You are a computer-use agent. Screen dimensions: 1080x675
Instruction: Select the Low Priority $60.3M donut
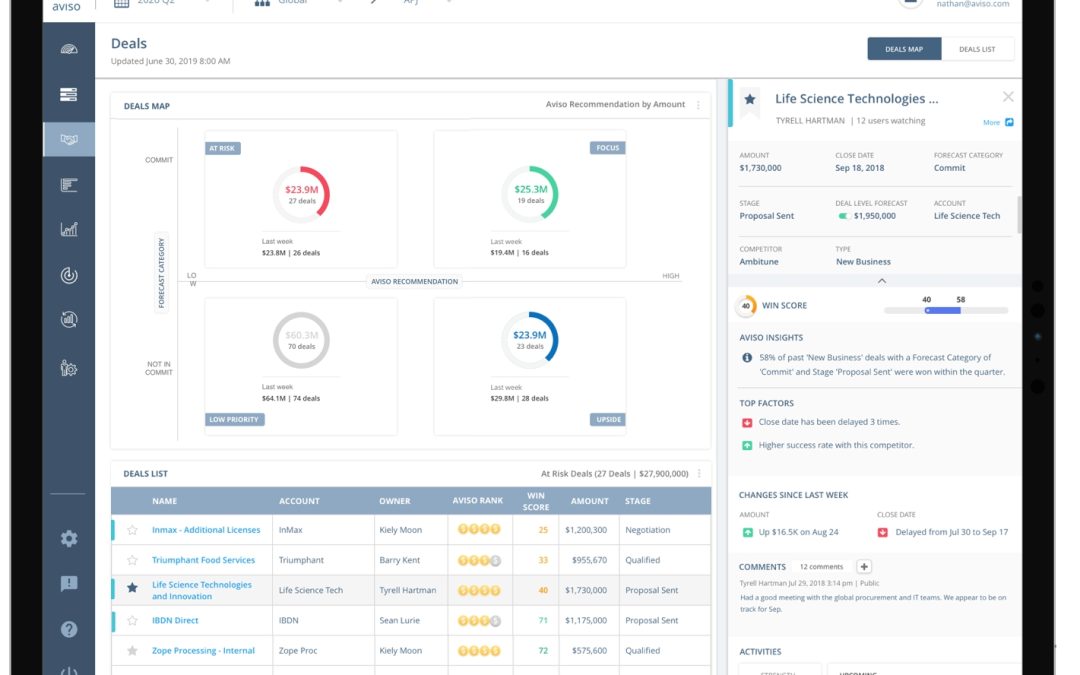302,340
